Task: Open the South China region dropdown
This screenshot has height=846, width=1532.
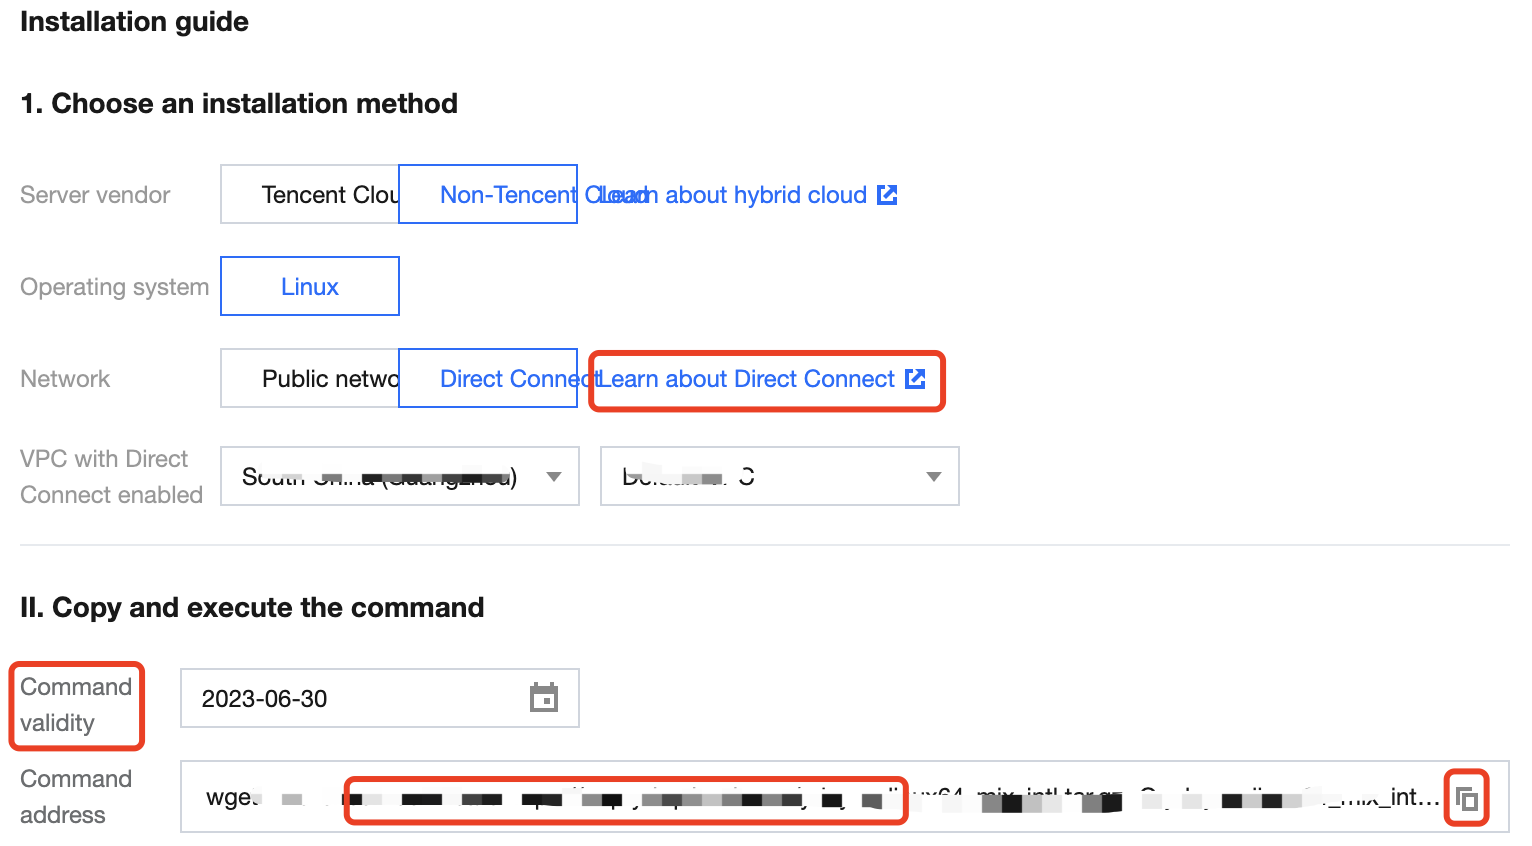Action: pyautogui.click(x=399, y=477)
